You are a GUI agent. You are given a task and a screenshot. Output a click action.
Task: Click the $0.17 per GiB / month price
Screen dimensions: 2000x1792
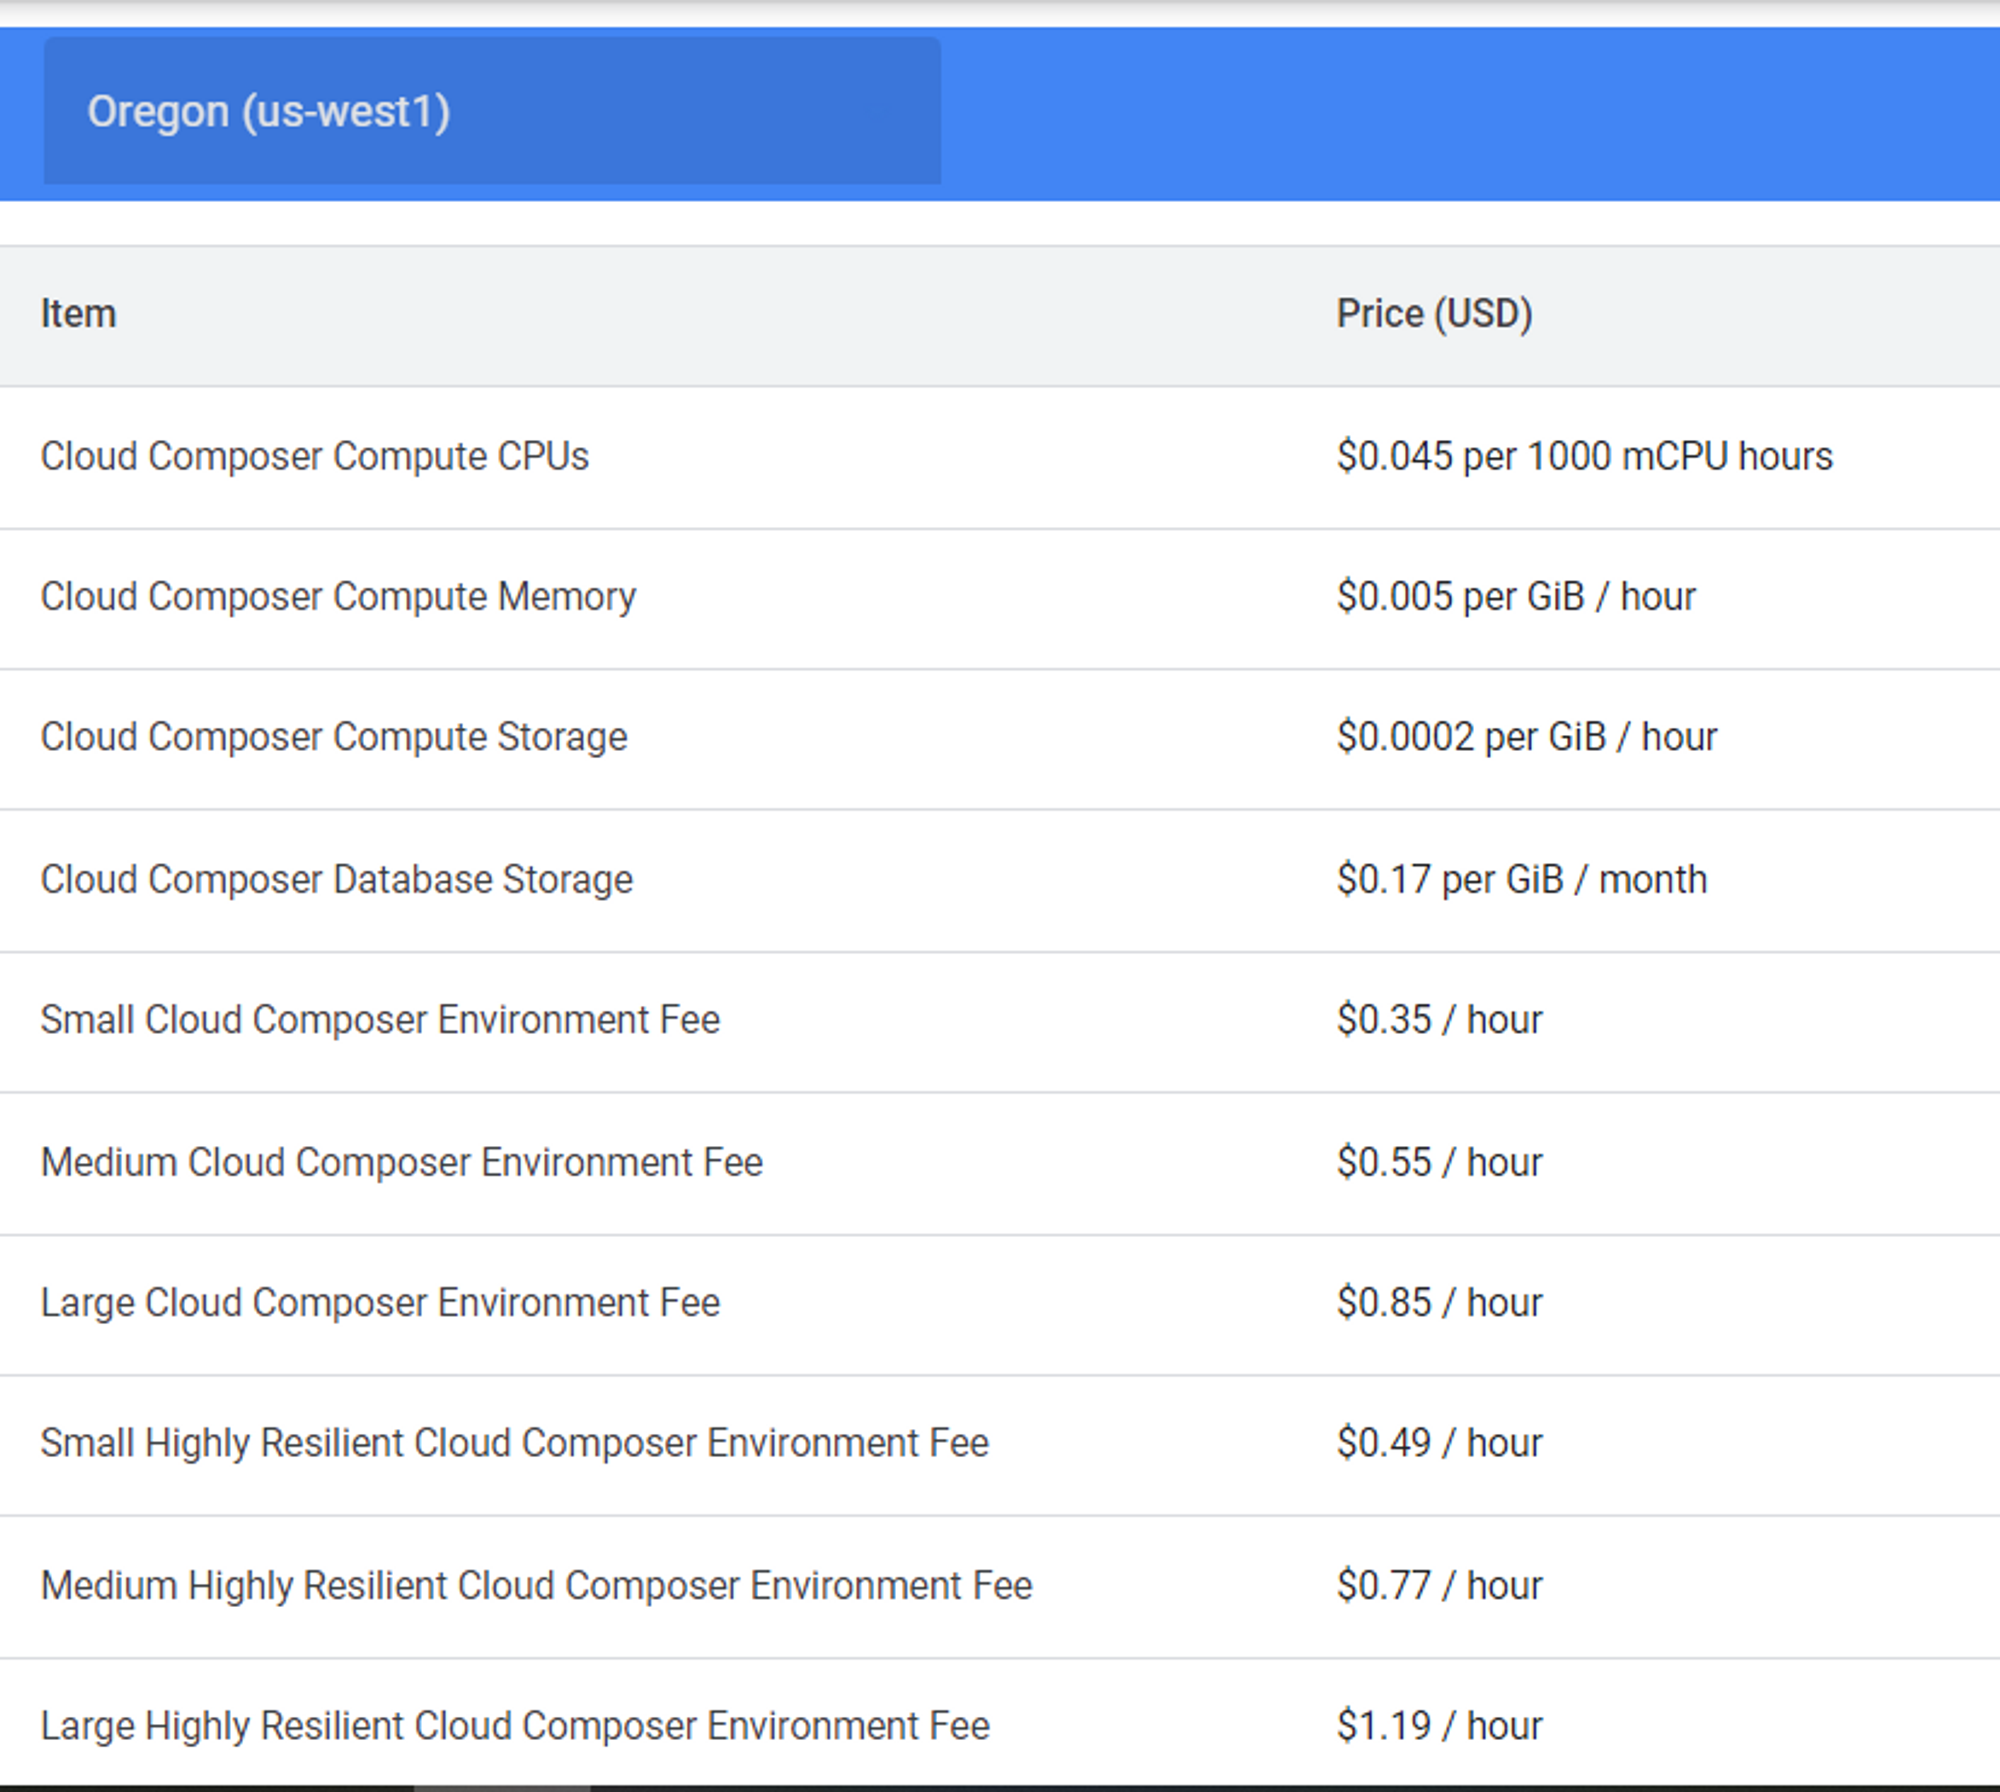click(1521, 880)
